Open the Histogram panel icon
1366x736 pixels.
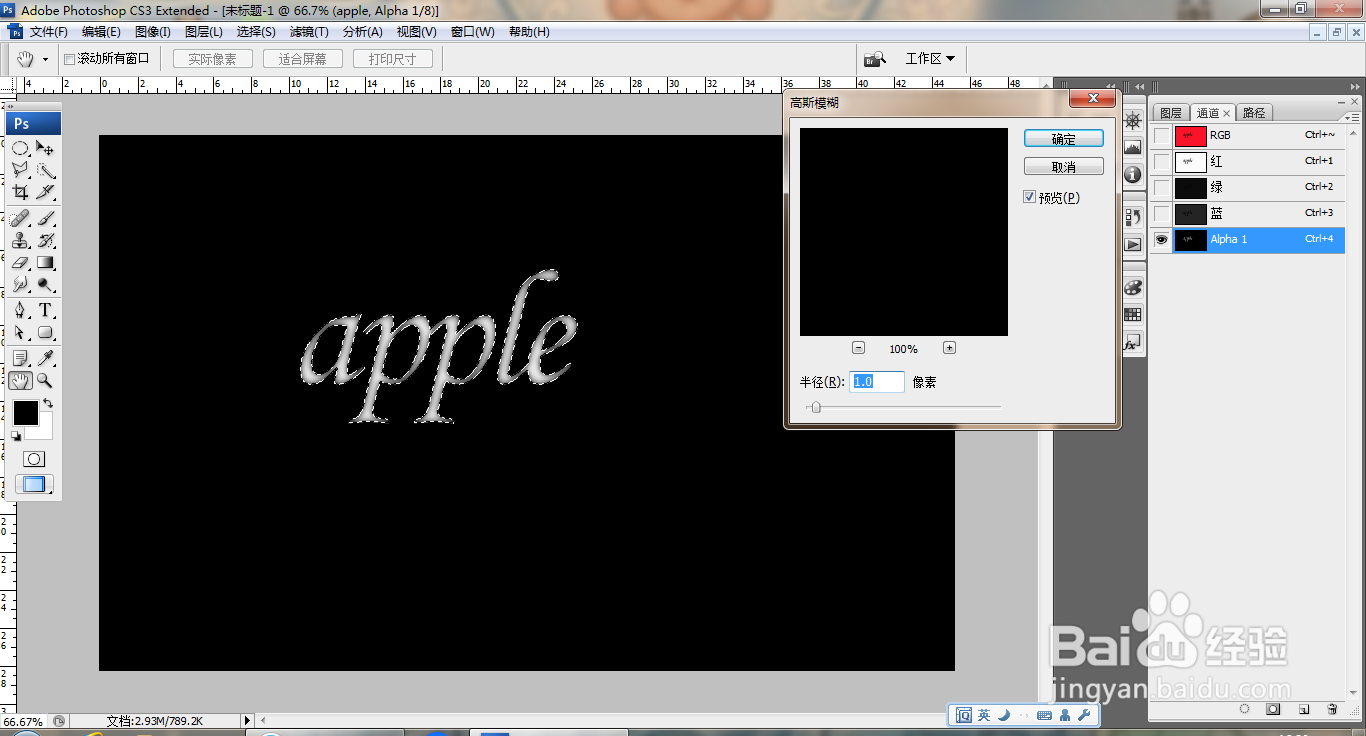coord(1133,147)
